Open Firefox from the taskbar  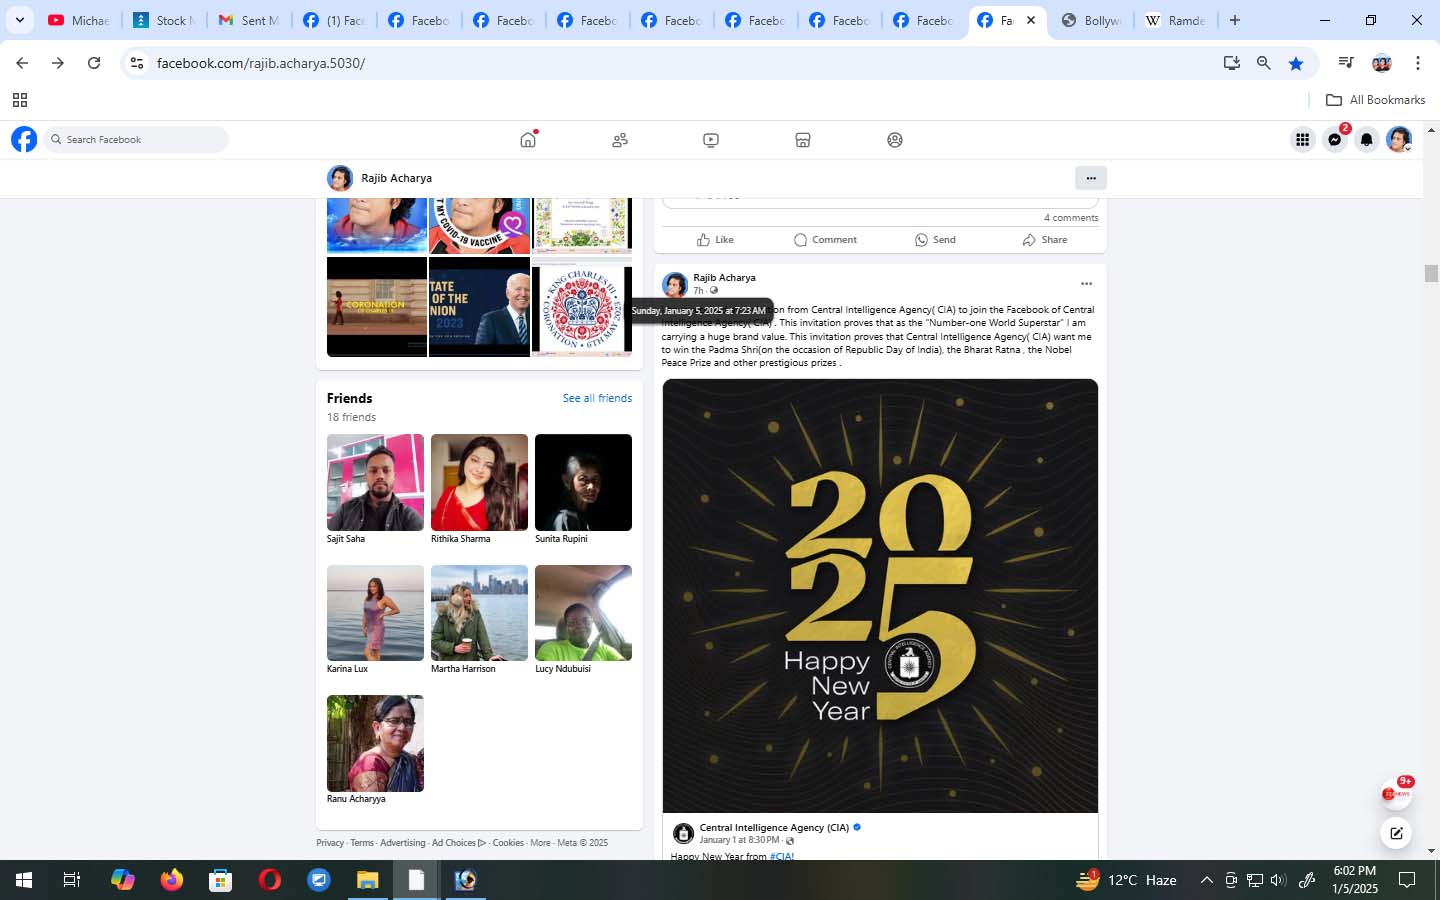point(172,880)
